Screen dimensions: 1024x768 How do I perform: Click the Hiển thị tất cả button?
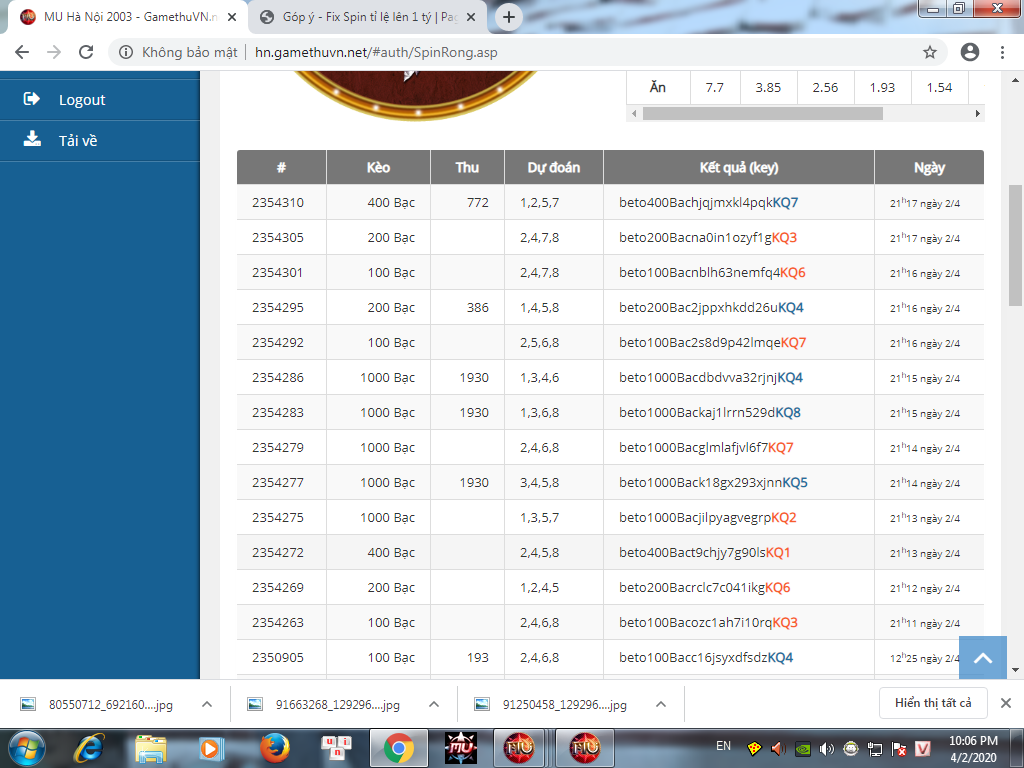click(932, 703)
